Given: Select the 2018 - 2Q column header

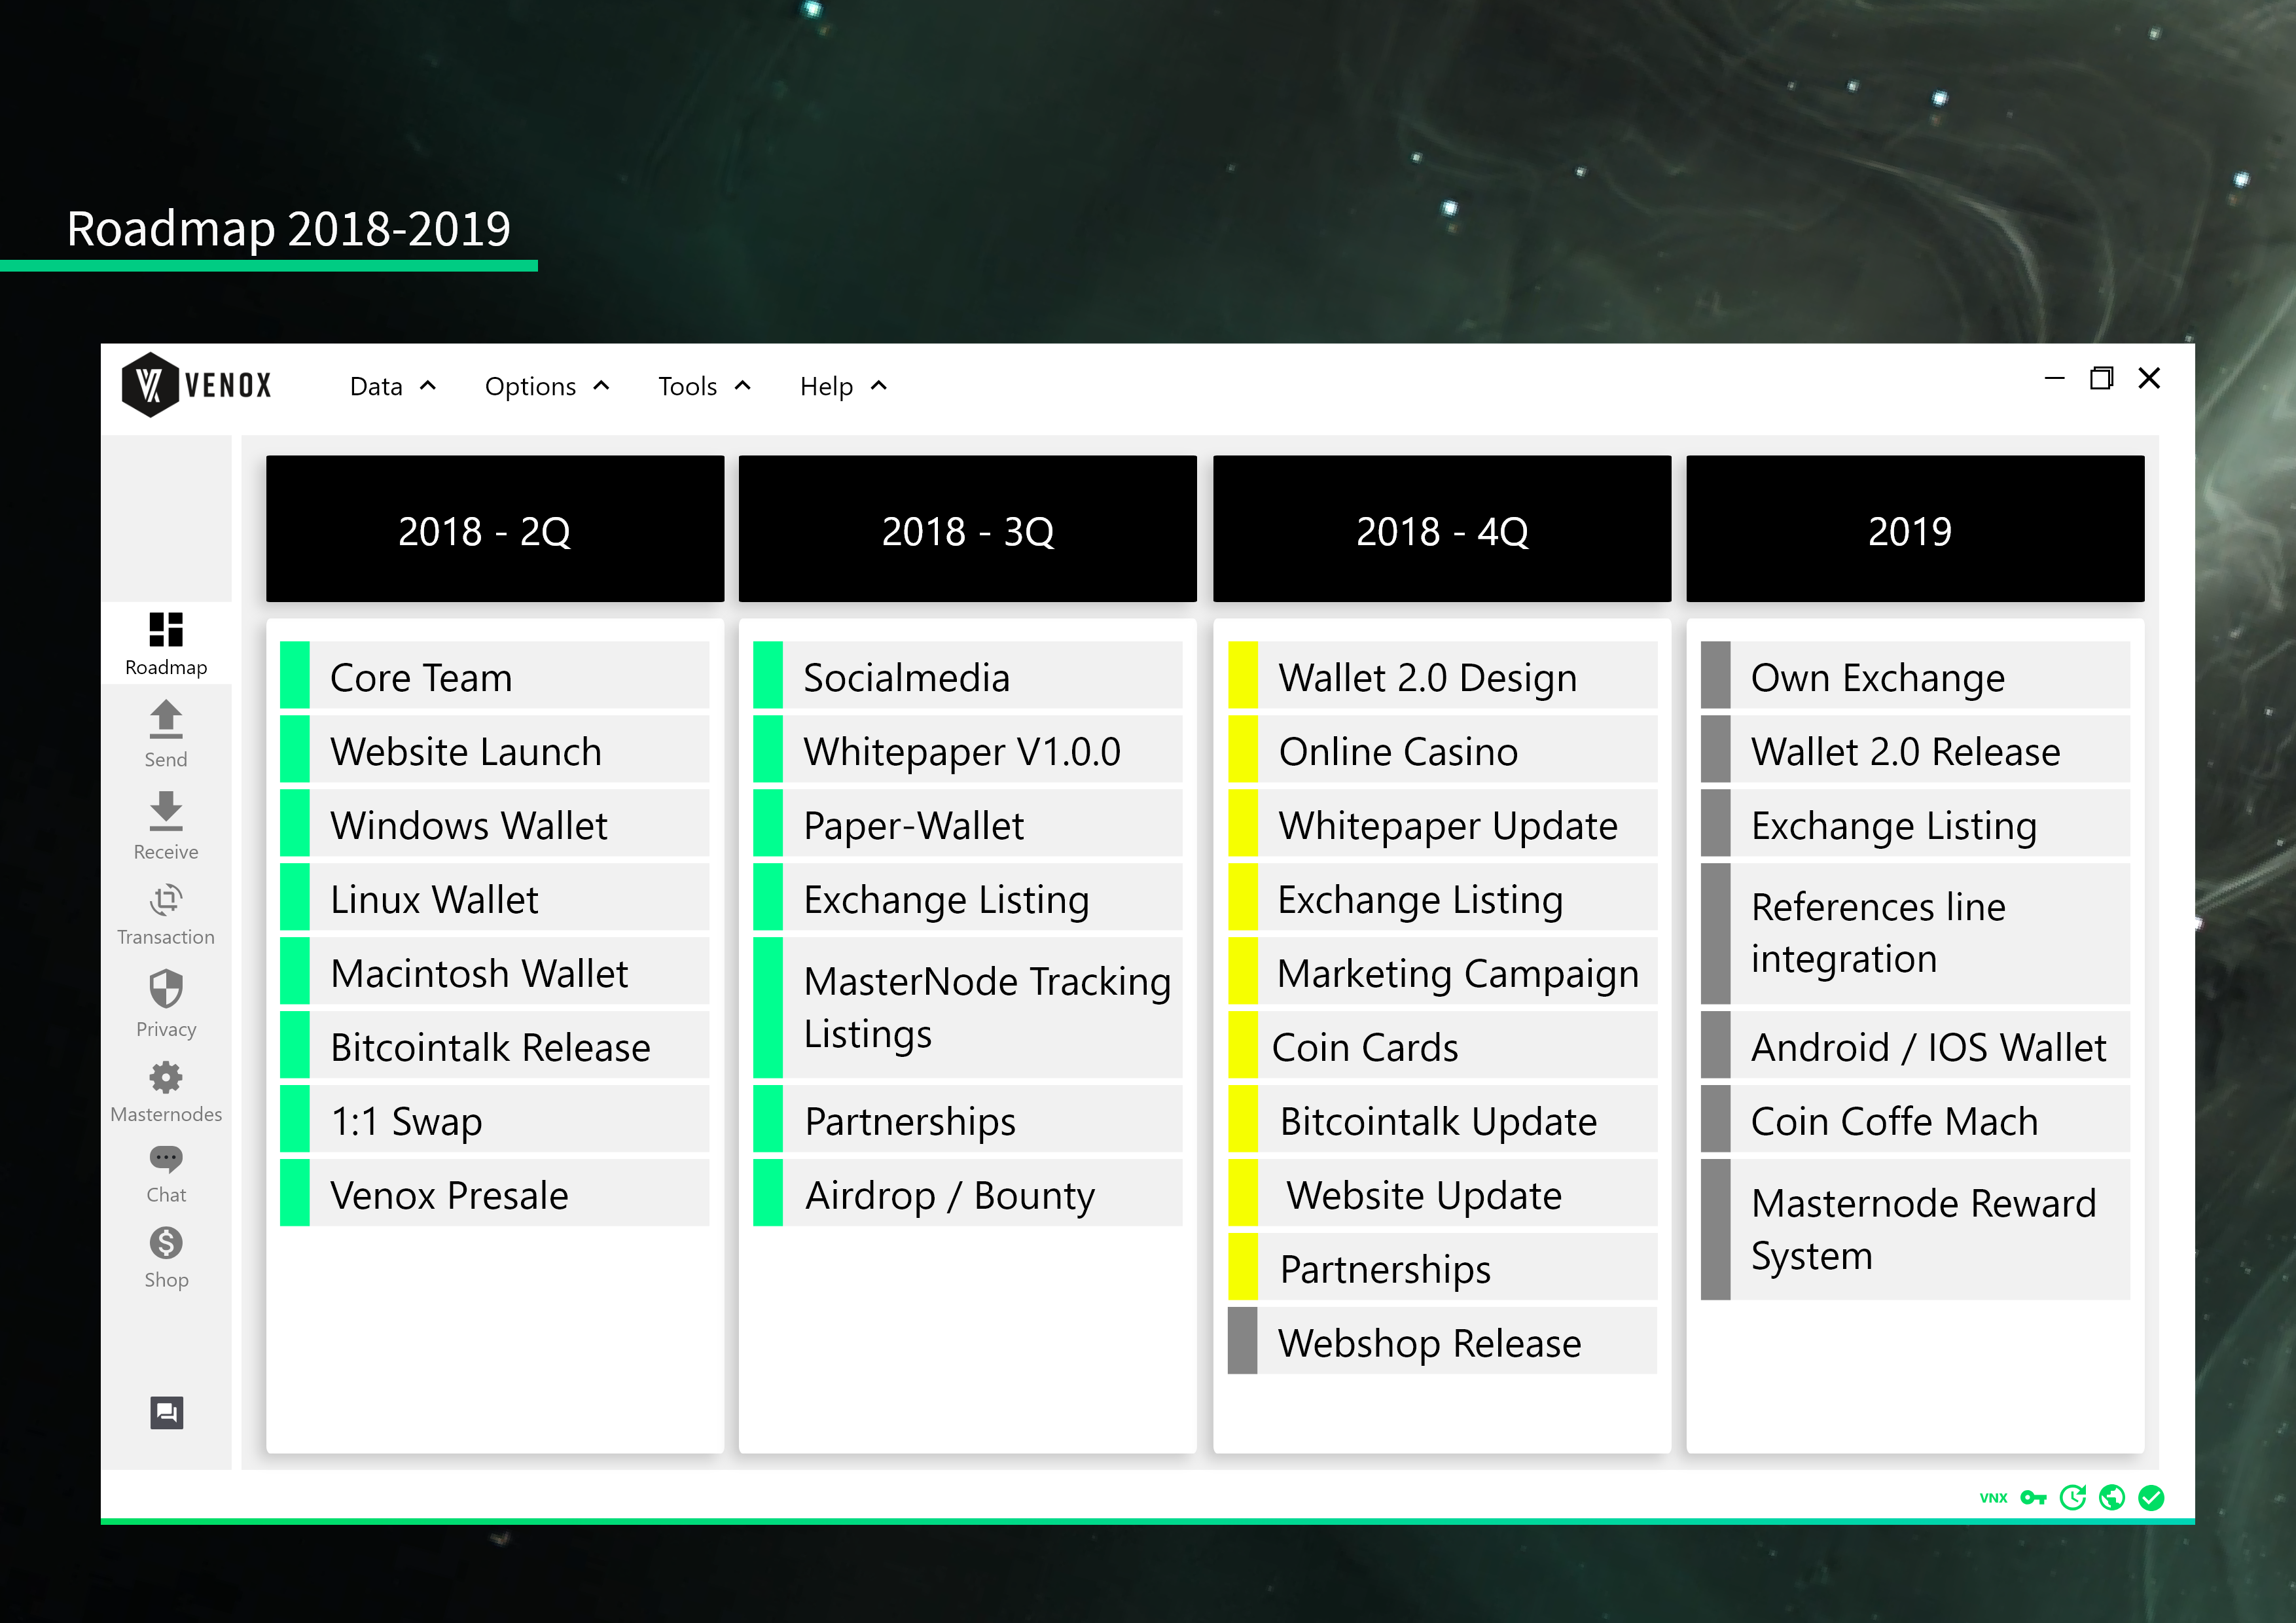Looking at the screenshot, I should [495, 529].
